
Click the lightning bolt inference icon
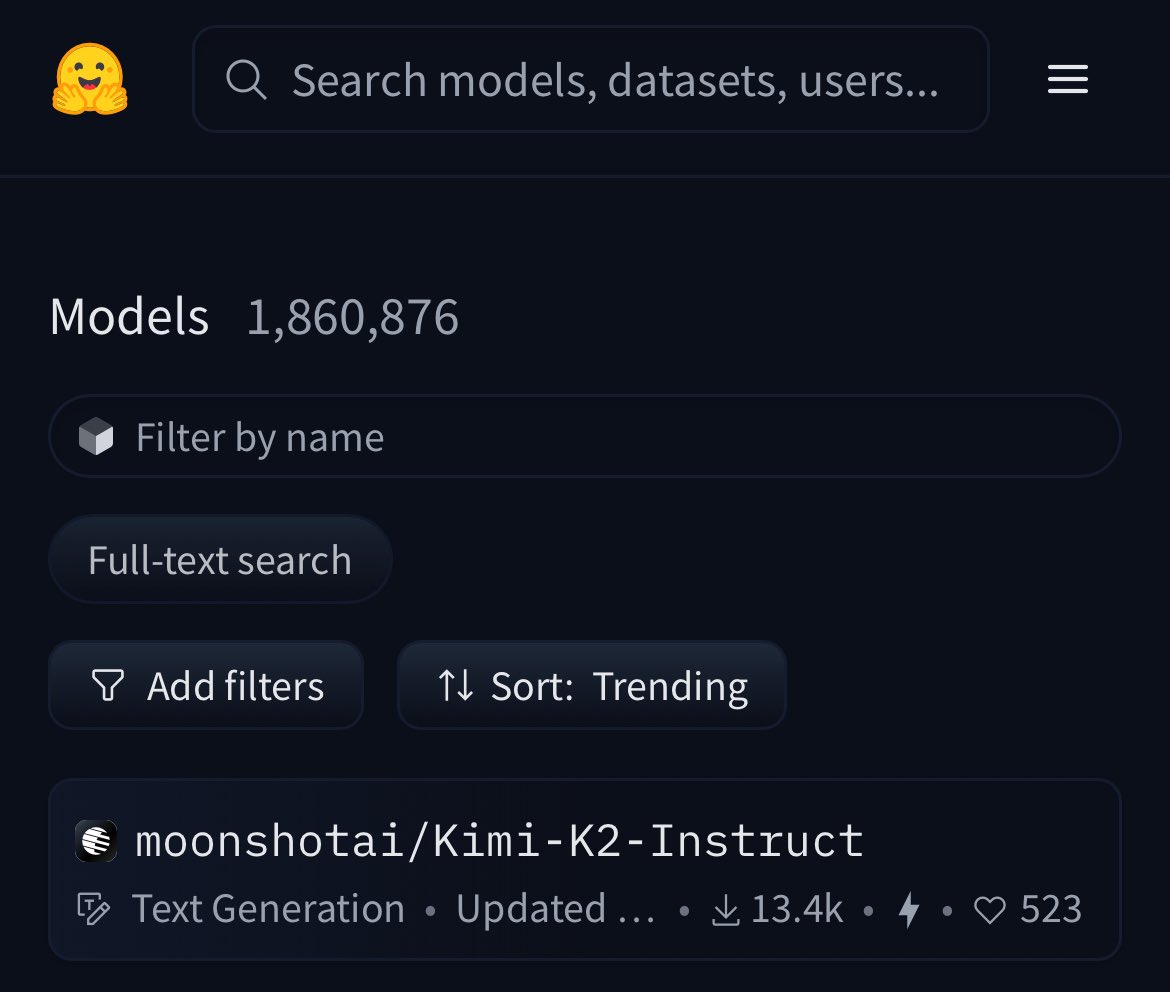pyautogui.click(x=909, y=910)
